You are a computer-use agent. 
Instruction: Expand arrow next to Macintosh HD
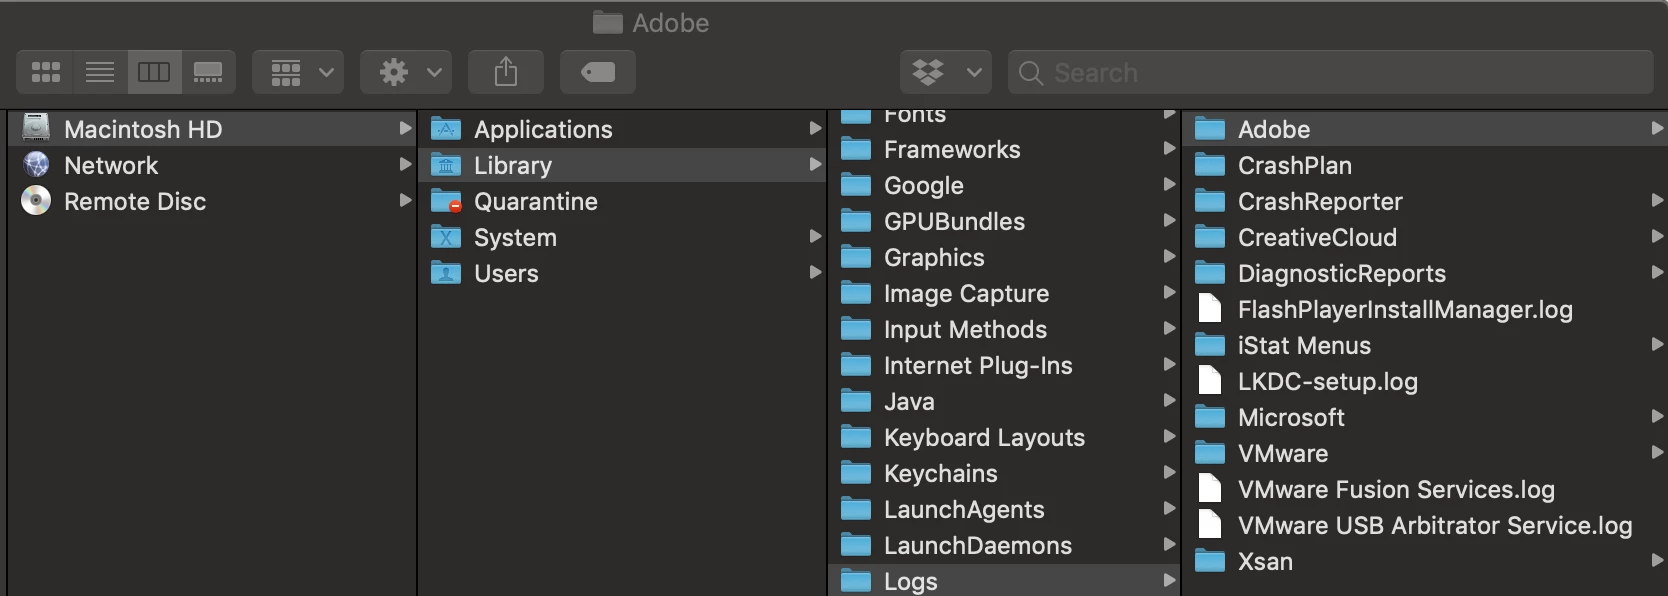pos(405,128)
